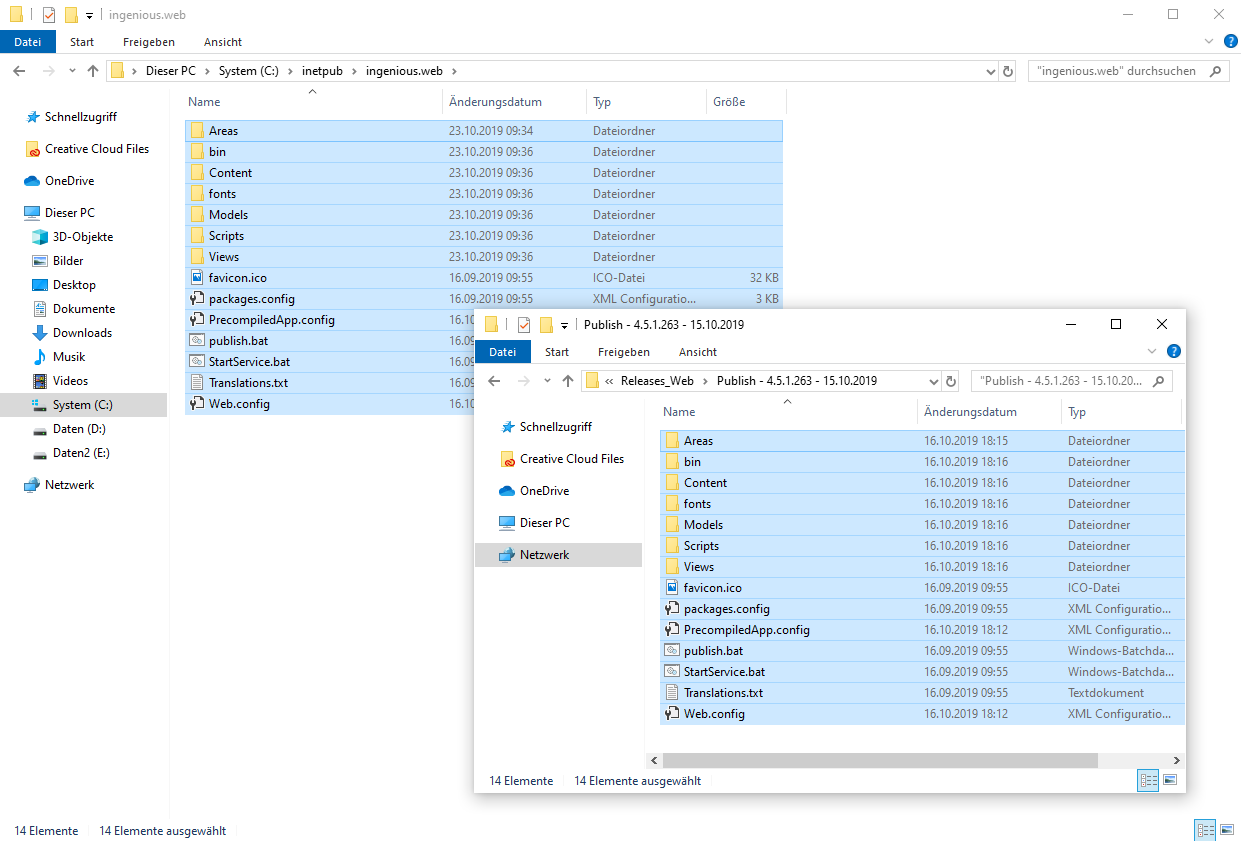Go up one level in ingenious.web window

click(x=93, y=71)
